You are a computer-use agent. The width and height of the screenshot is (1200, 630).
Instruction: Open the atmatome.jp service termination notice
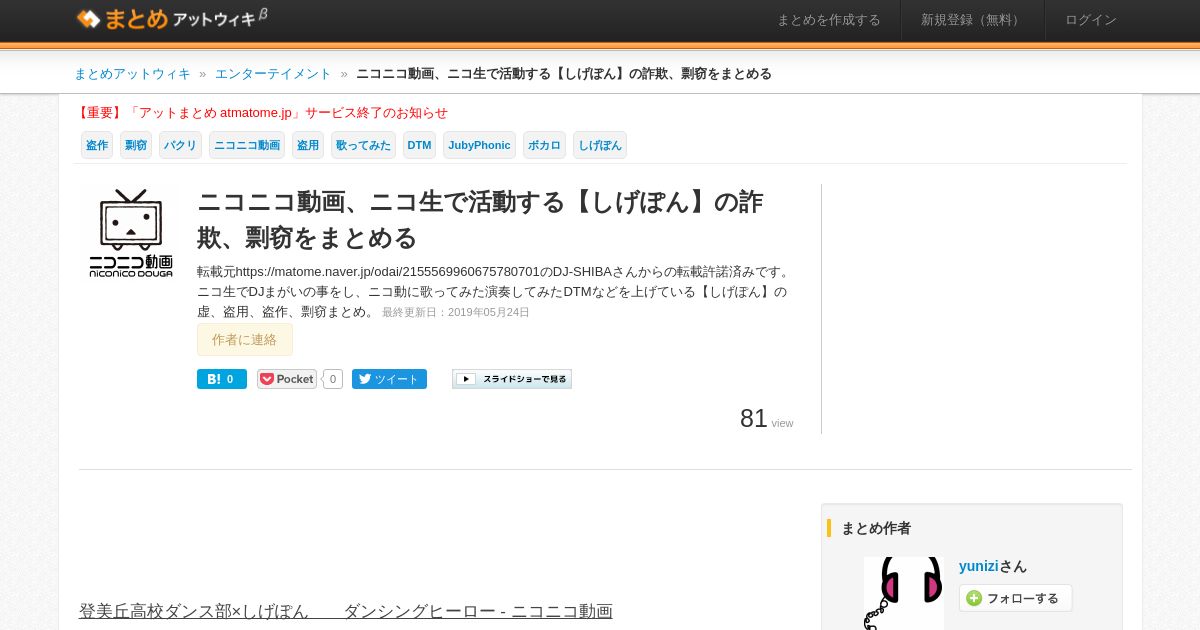click(261, 113)
